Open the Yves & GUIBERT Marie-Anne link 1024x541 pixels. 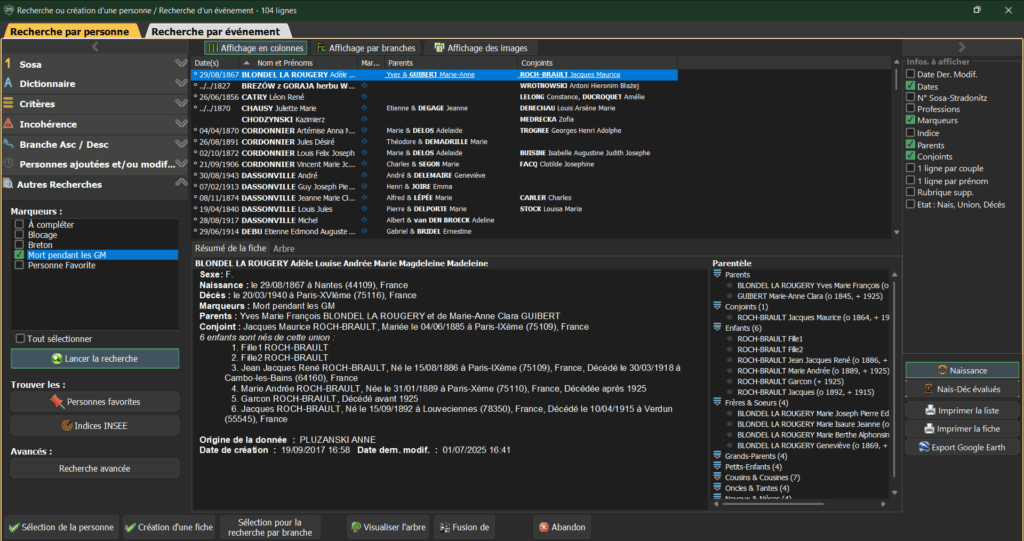(x=430, y=74)
